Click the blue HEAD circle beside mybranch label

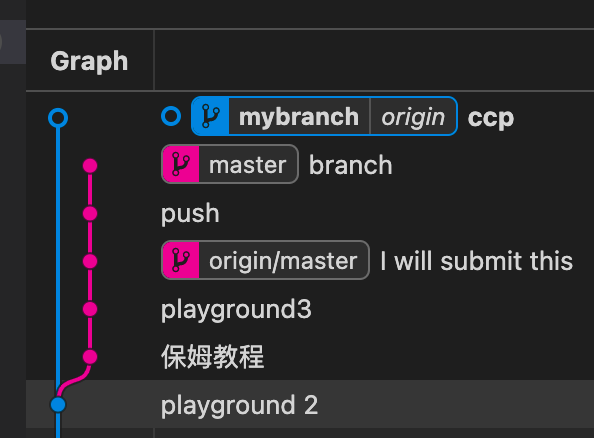(x=171, y=116)
